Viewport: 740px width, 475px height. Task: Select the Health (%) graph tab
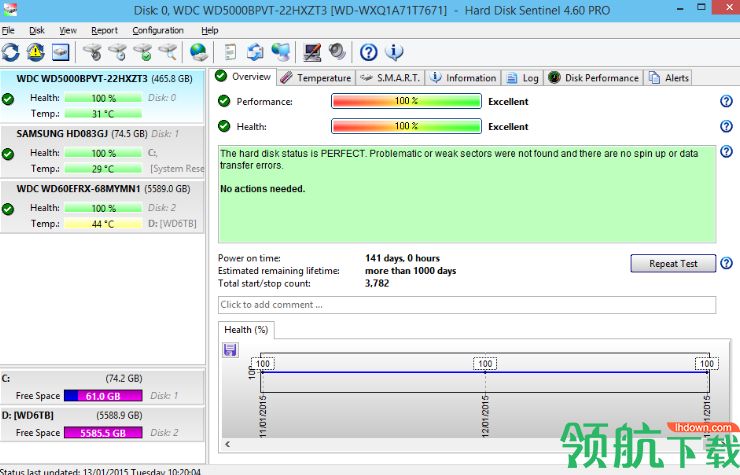pos(246,330)
